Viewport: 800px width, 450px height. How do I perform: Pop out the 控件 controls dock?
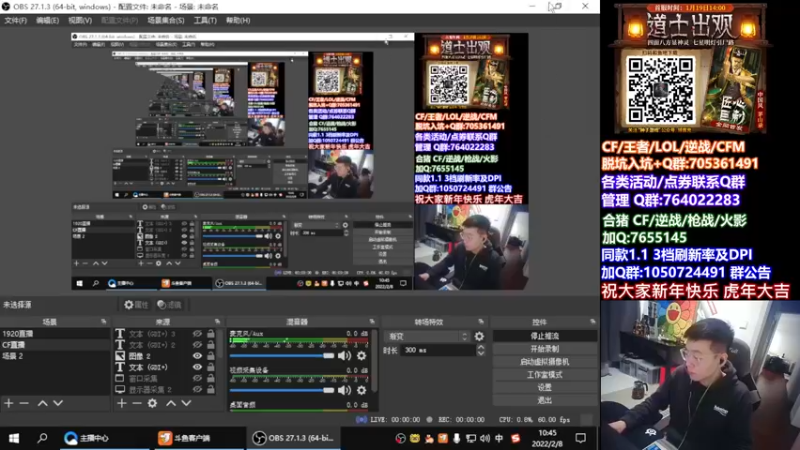point(592,321)
